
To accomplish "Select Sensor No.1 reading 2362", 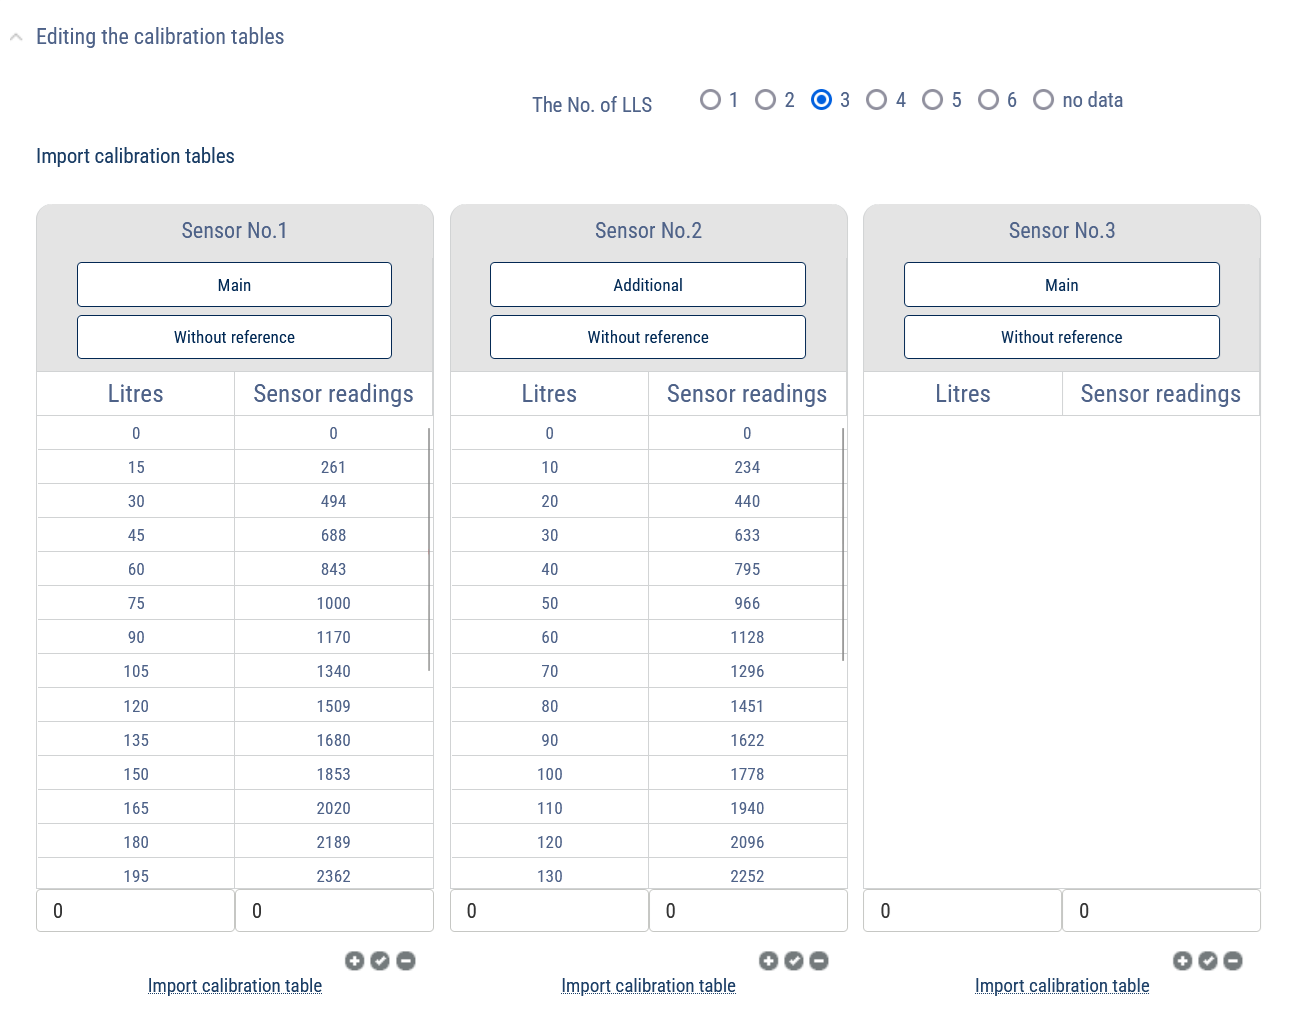I will click(334, 876).
